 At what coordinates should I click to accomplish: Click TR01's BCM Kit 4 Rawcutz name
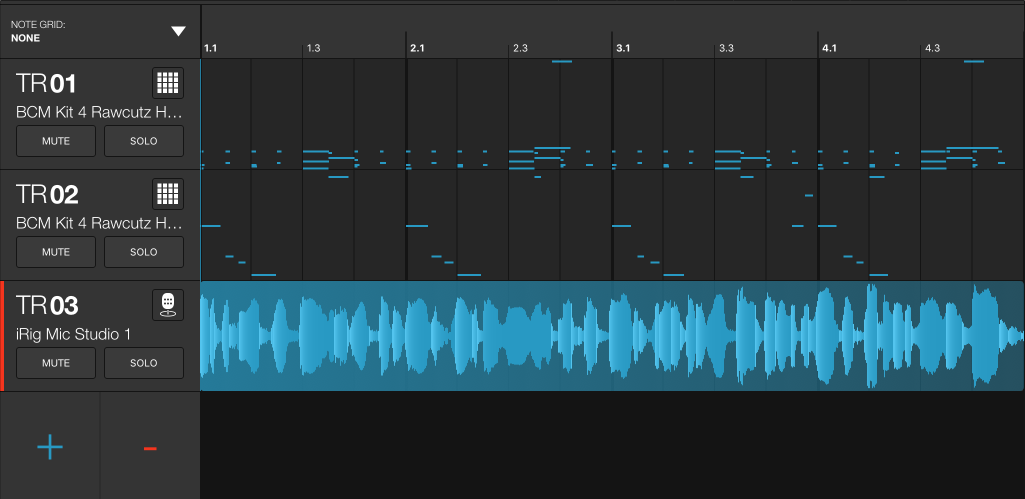pyautogui.click(x=99, y=112)
